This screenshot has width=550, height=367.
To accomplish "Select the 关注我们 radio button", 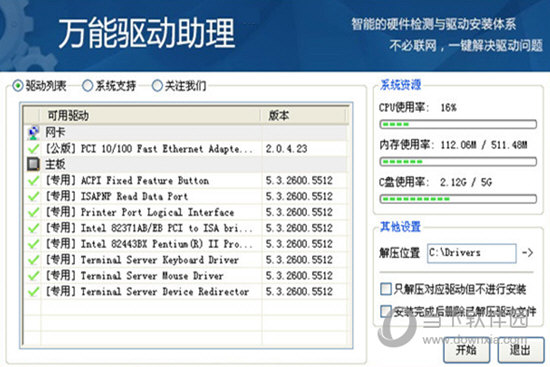I will (x=157, y=86).
